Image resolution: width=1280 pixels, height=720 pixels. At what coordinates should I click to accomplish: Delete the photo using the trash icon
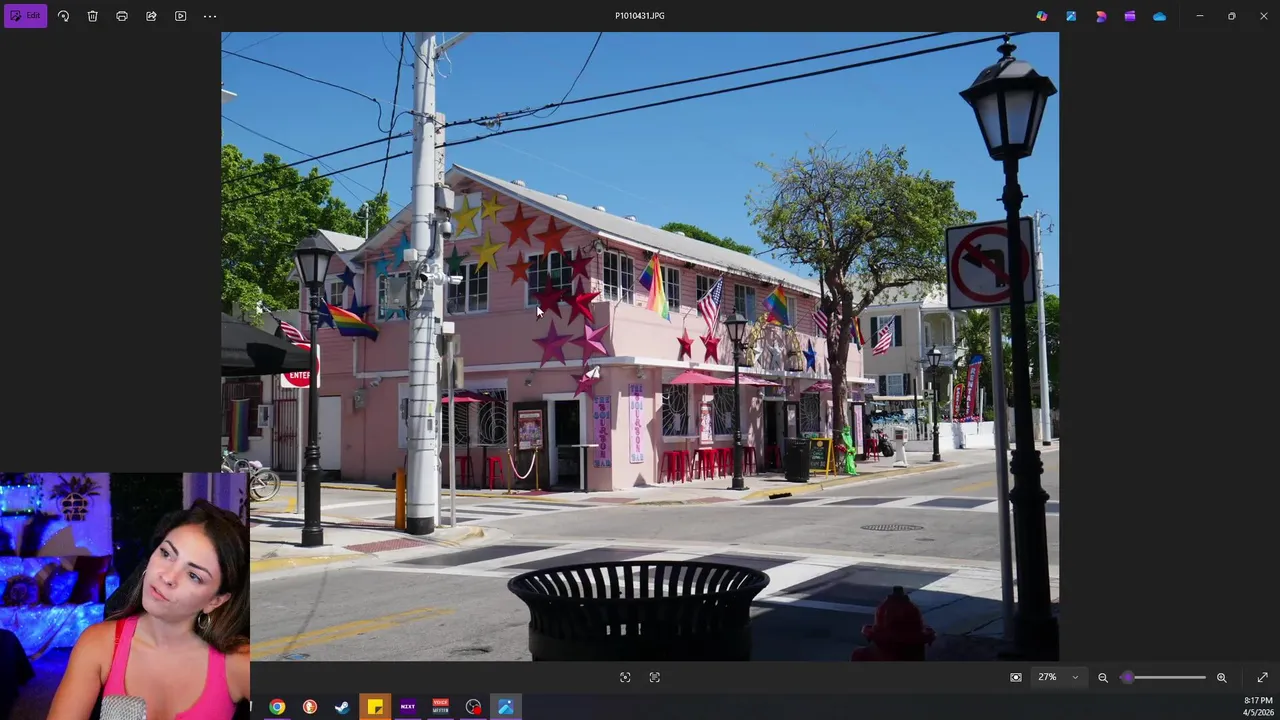click(92, 16)
